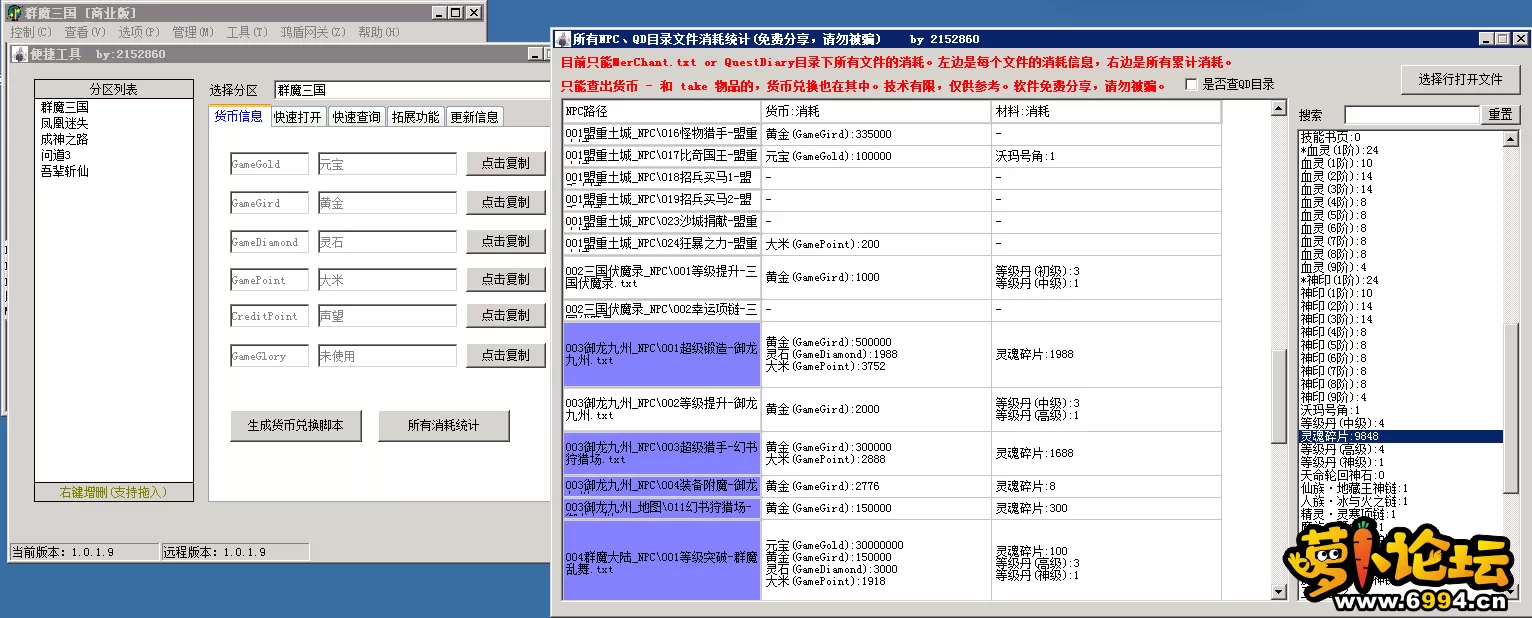This screenshot has height=618, width=1532.
Task: Select 天命轮回神石:0 in the totals list
Action: pyautogui.click(x=1400, y=475)
